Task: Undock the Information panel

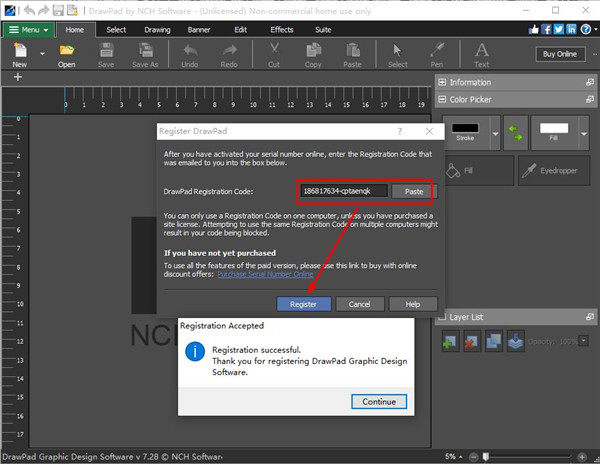Action: [590, 82]
